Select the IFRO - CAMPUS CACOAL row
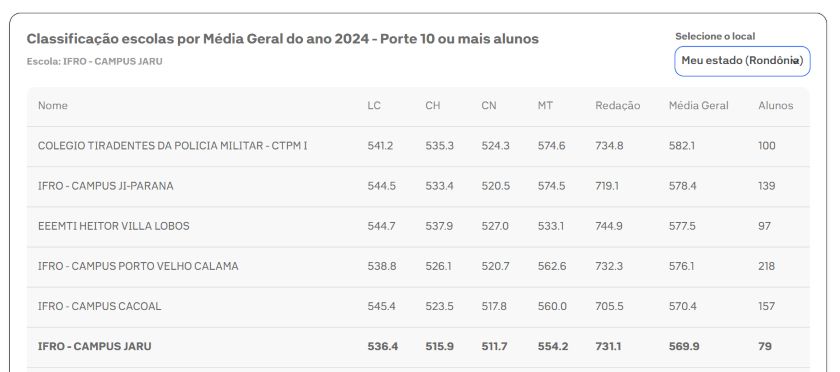The image size is (840, 372). (x=418, y=307)
